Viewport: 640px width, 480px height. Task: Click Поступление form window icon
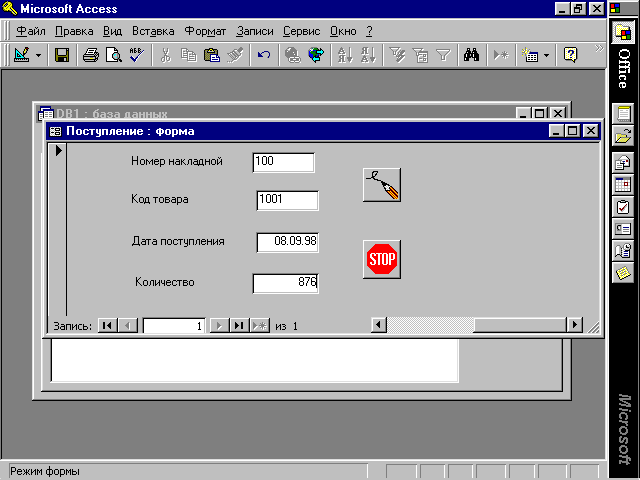coord(55,131)
